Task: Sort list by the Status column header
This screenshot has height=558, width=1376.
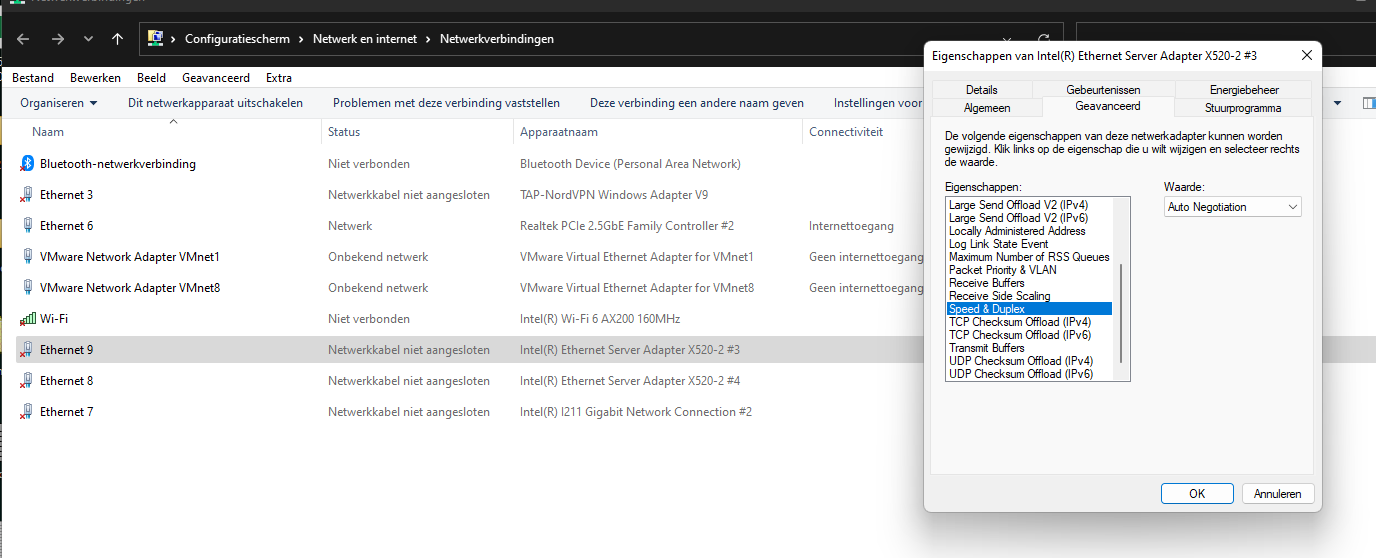Action: (344, 132)
